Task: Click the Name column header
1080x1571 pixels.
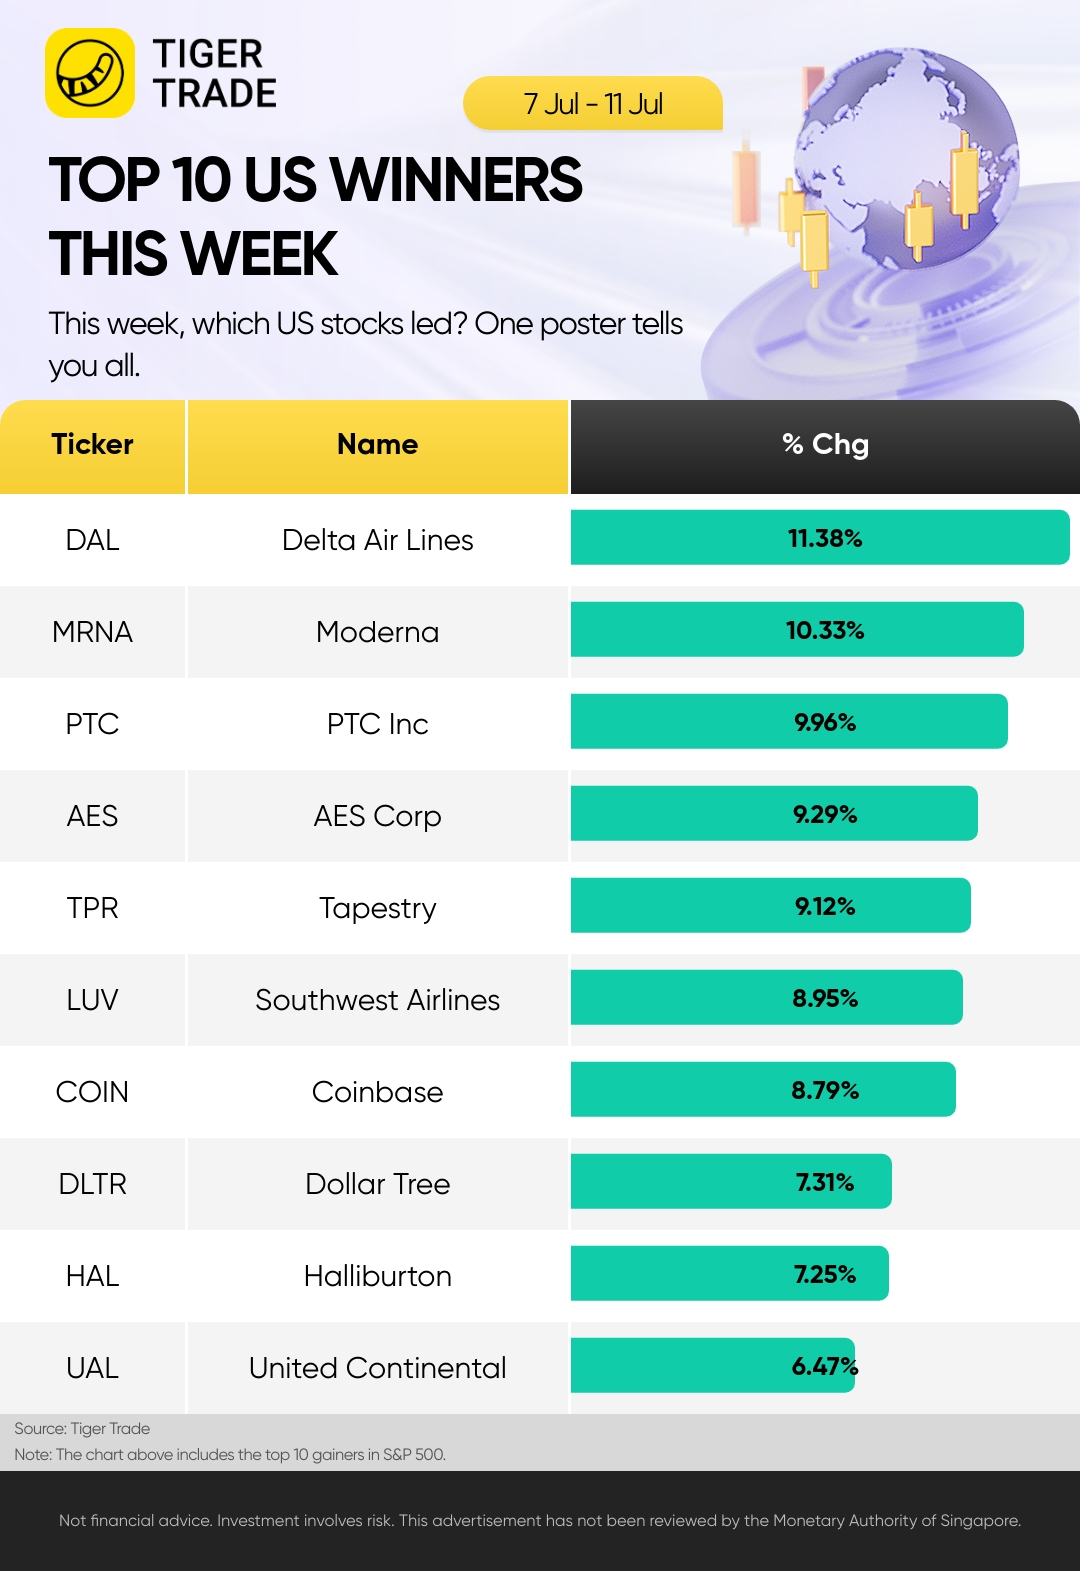Action: tap(377, 445)
